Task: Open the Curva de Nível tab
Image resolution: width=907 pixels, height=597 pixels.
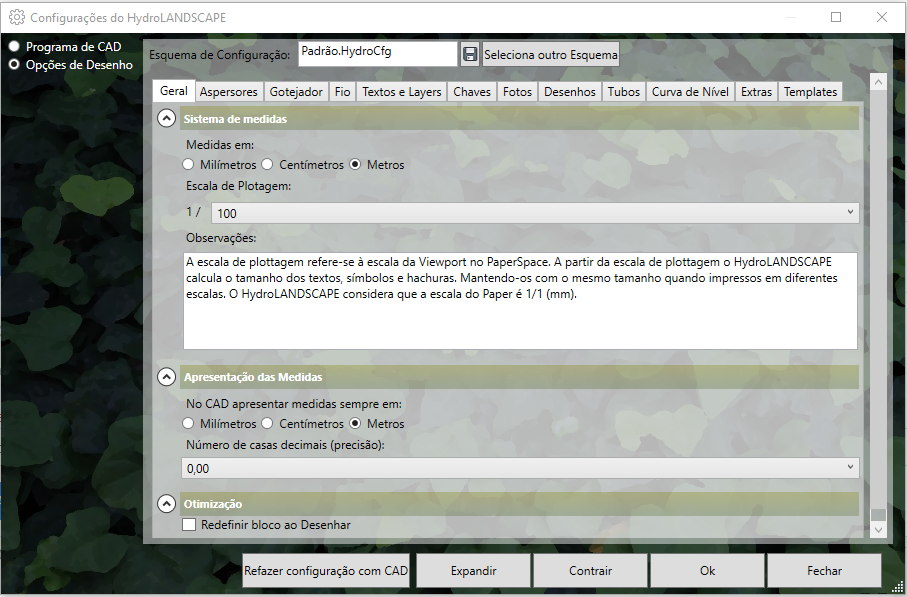Action: coord(689,92)
